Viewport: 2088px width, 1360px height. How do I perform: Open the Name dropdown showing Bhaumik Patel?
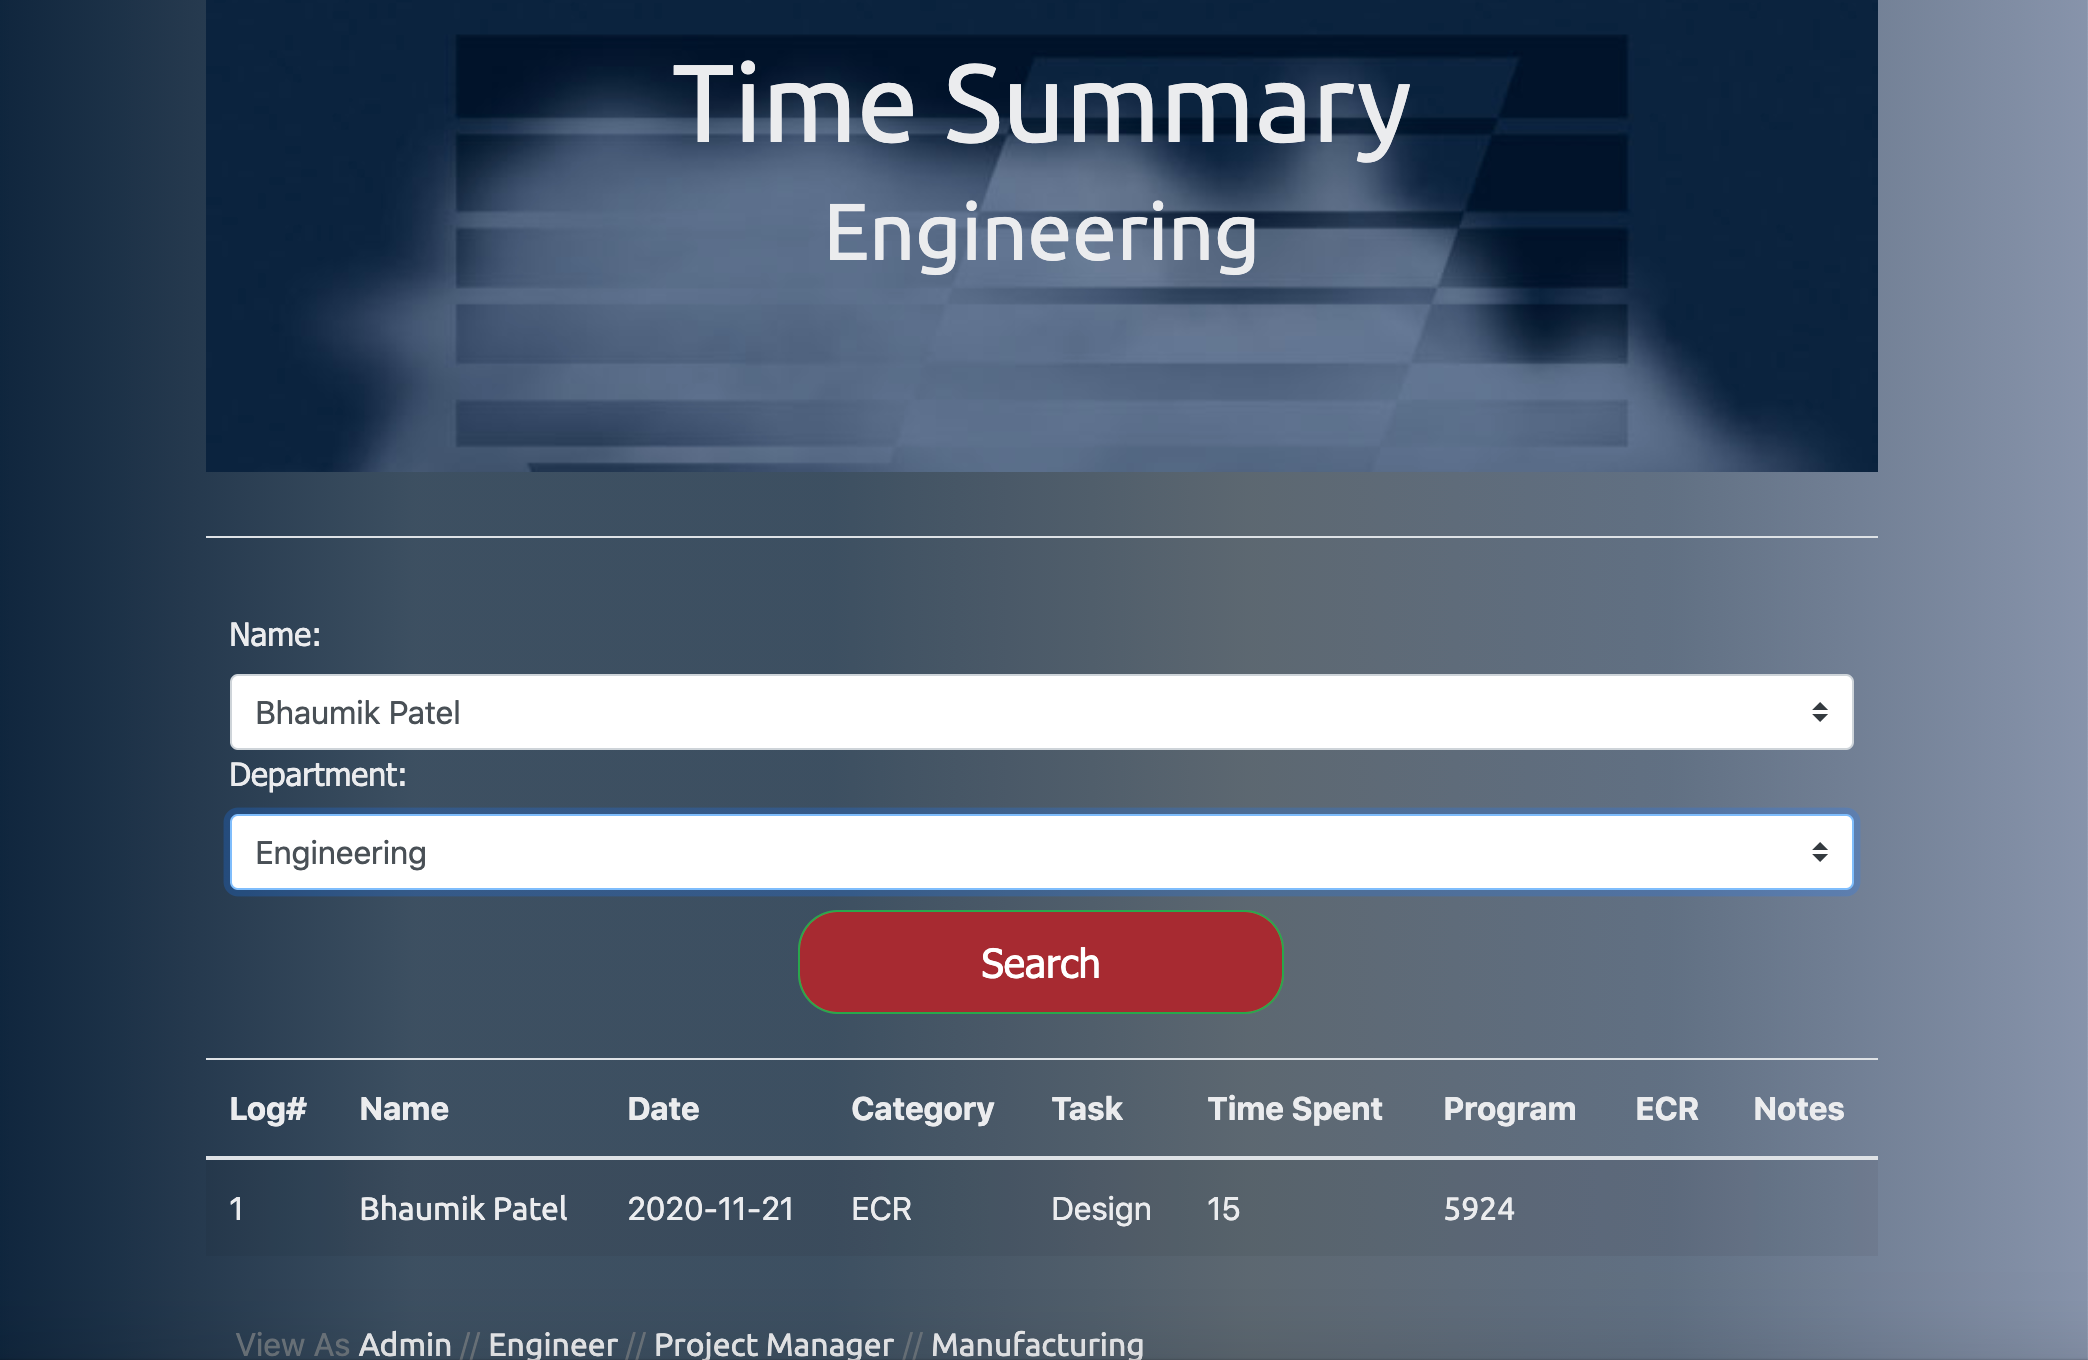(1040, 712)
